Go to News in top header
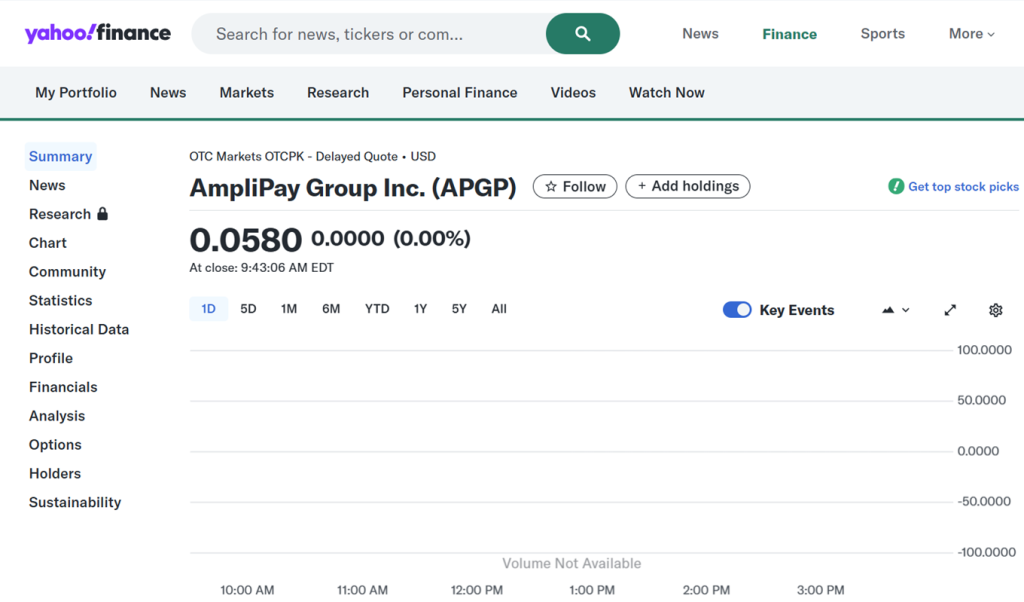 click(x=700, y=33)
